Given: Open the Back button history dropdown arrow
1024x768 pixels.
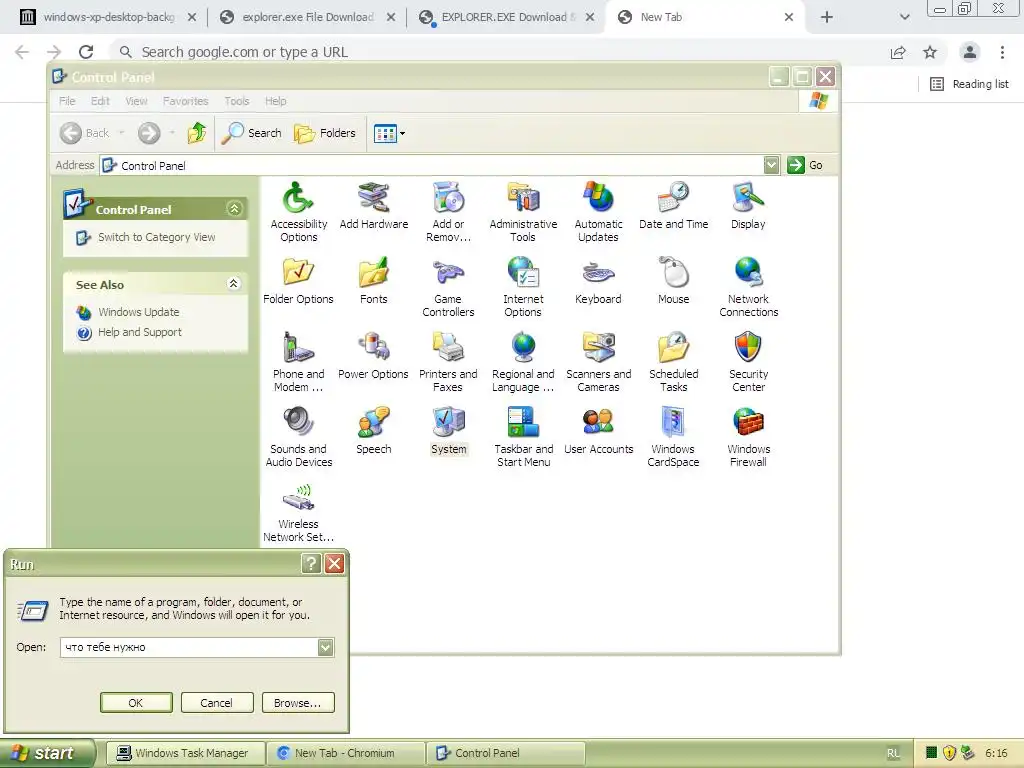Looking at the screenshot, I should pyautogui.click(x=121, y=133).
